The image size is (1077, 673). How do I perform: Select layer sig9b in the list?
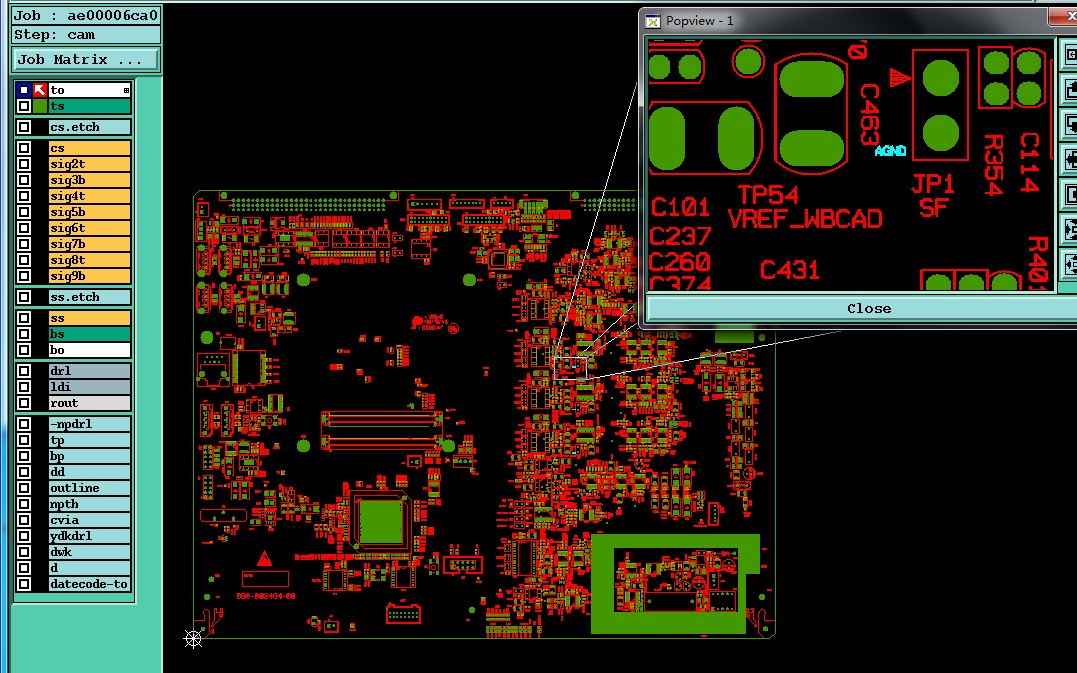[89, 276]
